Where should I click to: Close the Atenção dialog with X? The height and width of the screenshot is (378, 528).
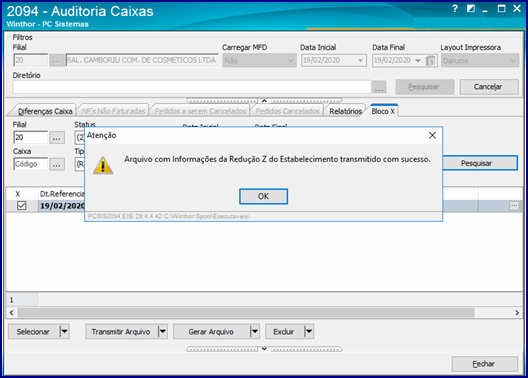pyautogui.click(x=432, y=135)
